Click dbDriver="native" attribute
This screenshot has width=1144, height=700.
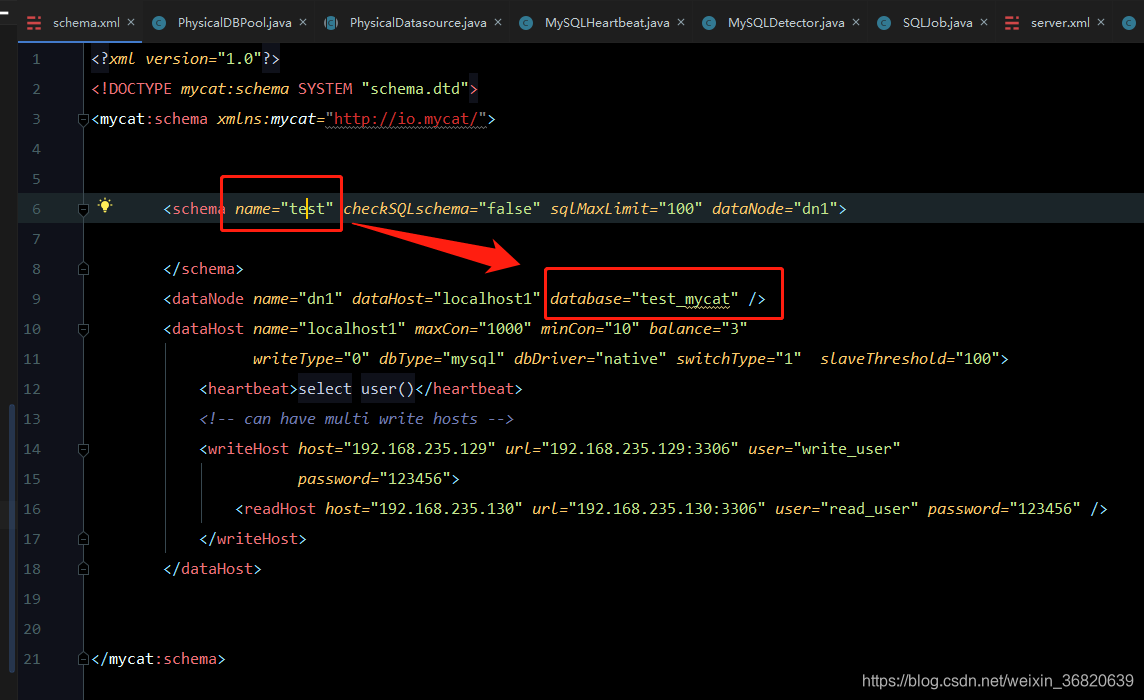pos(590,359)
